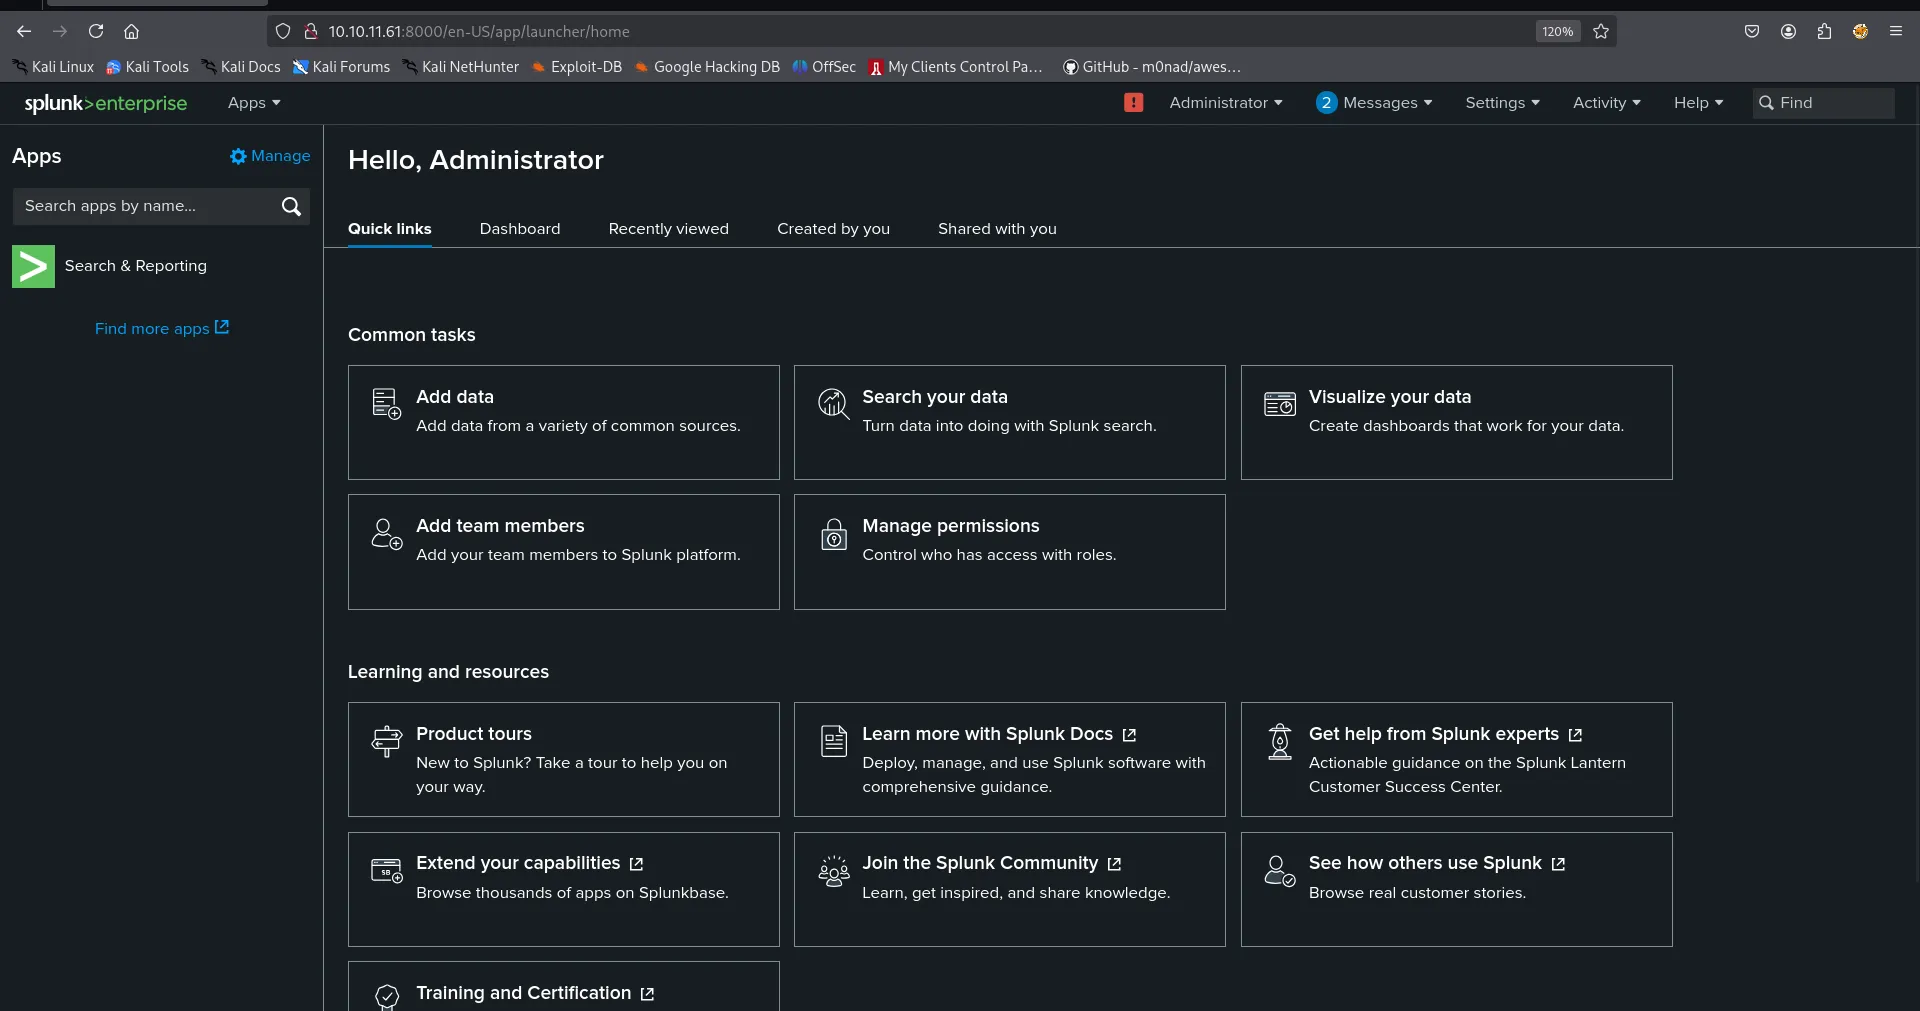
Task: Open browser extensions icon
Action: pyautogui.click(x=1824, y=31)
